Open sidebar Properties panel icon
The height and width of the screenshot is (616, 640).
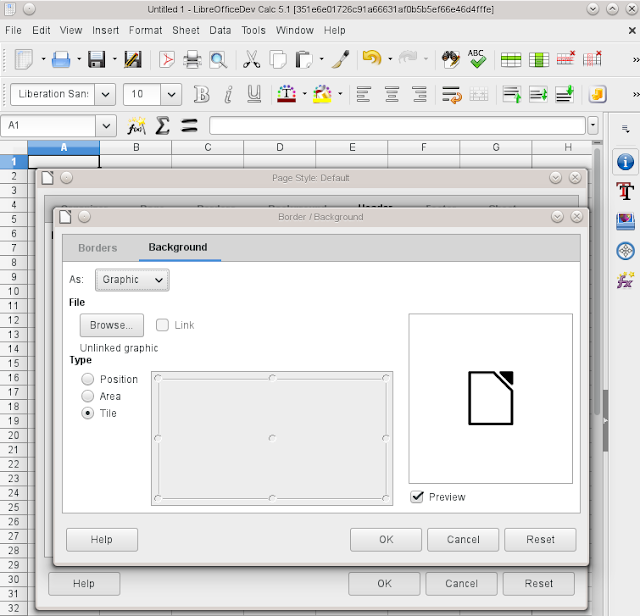tap(625, 162)
